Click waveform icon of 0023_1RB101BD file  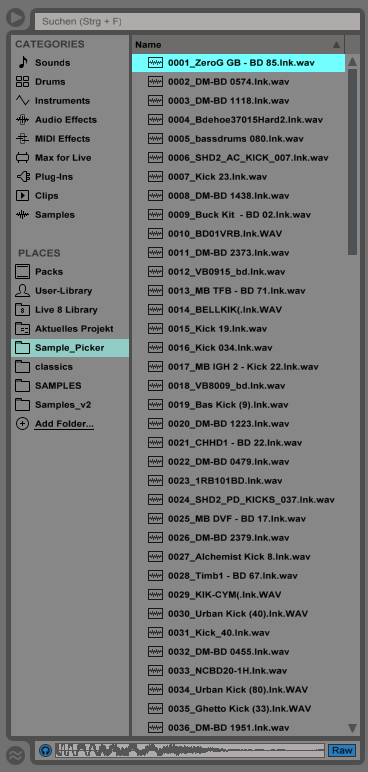click(155, 481)
